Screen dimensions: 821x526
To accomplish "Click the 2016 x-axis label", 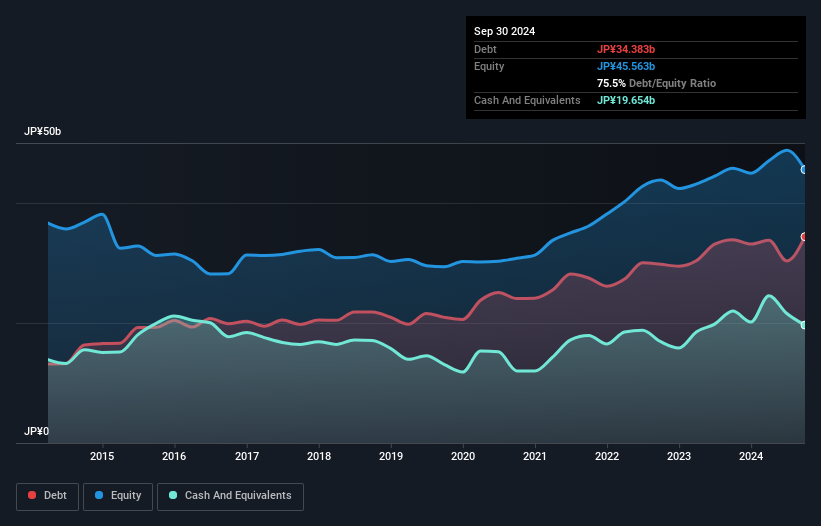I will (174, 456).
